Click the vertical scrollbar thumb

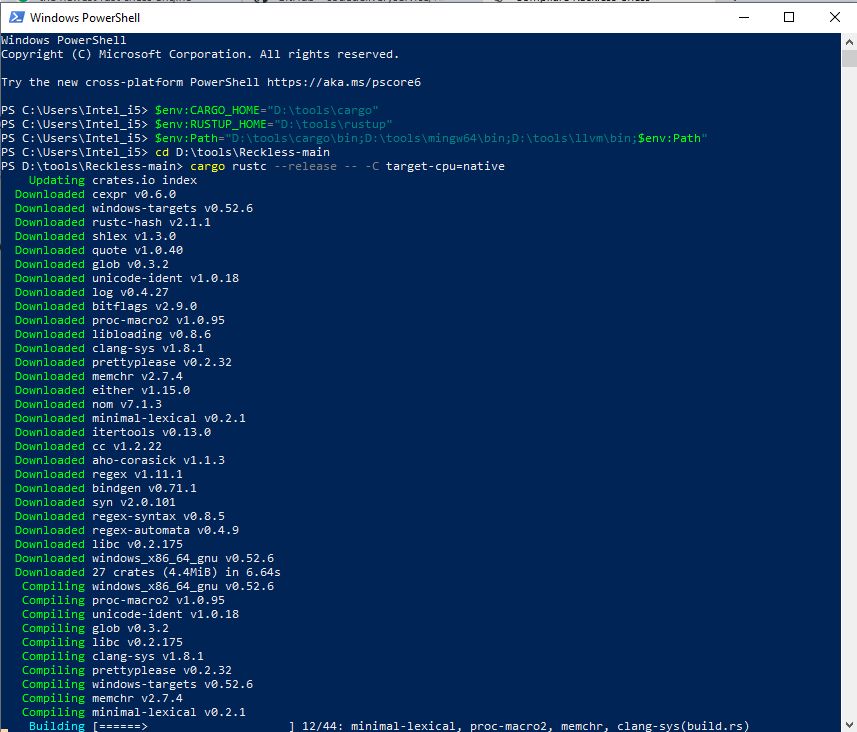tap(849, 58)
